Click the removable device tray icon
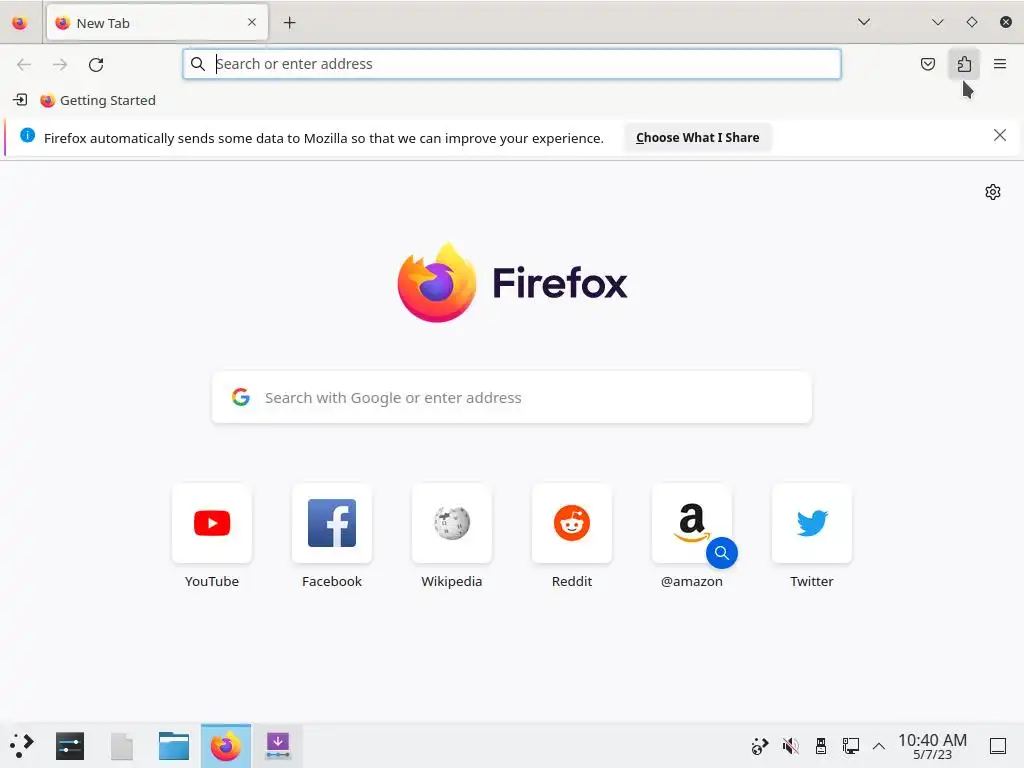This screenshot has height=768, width=1024. coord(821,746)
